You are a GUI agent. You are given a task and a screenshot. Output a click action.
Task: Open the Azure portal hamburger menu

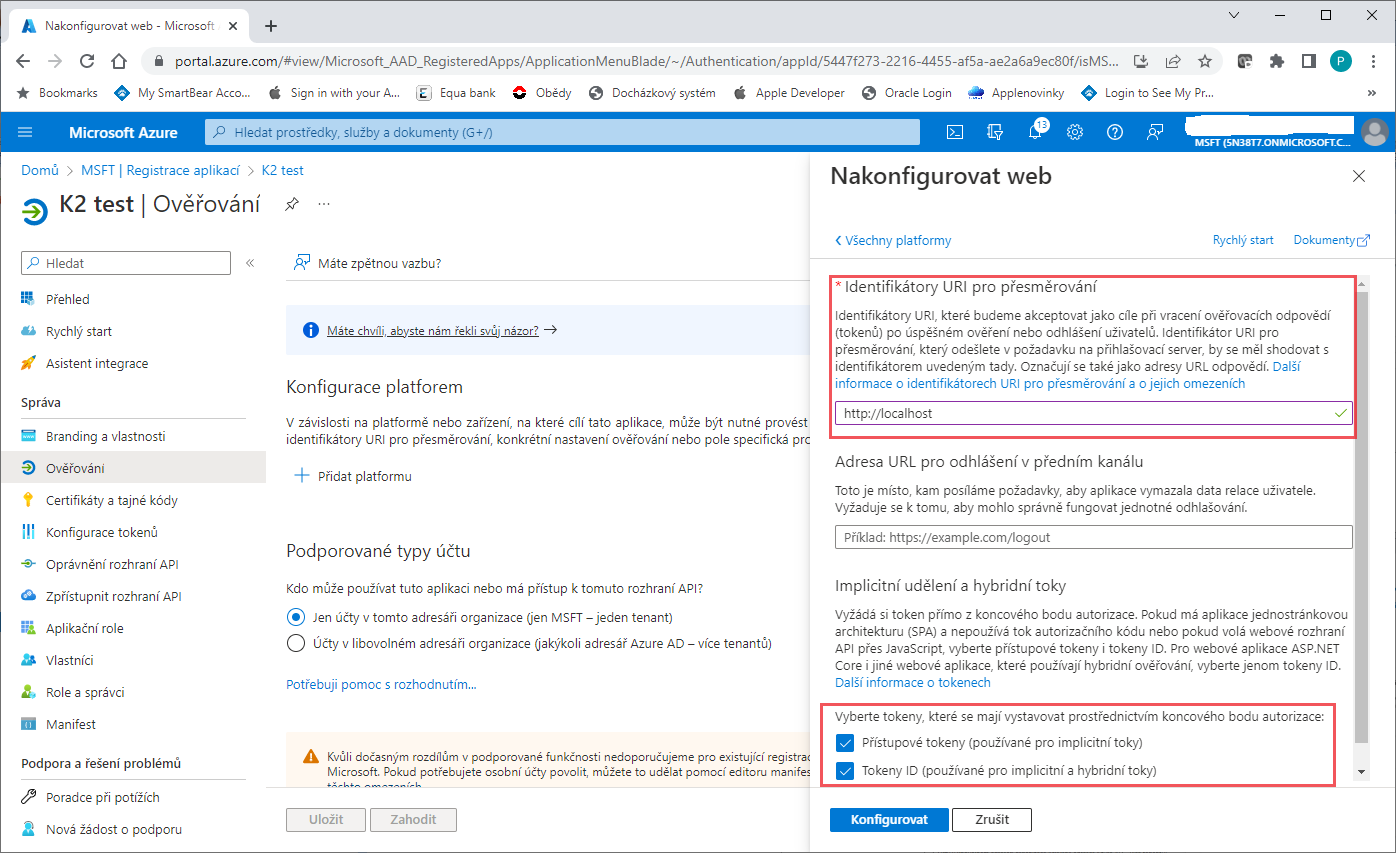click(x=25, y=132)
